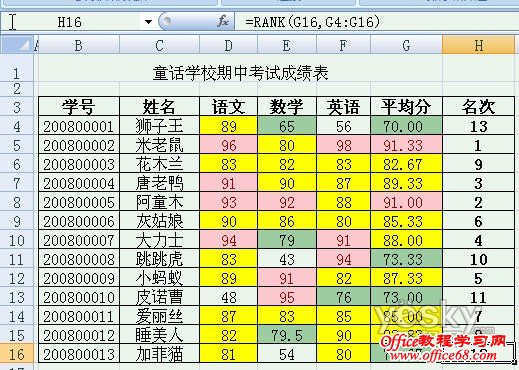The height and width of the screenshot is (370, 519).
Task: Click the Insert Function fx icon
Action: point(223,21)
